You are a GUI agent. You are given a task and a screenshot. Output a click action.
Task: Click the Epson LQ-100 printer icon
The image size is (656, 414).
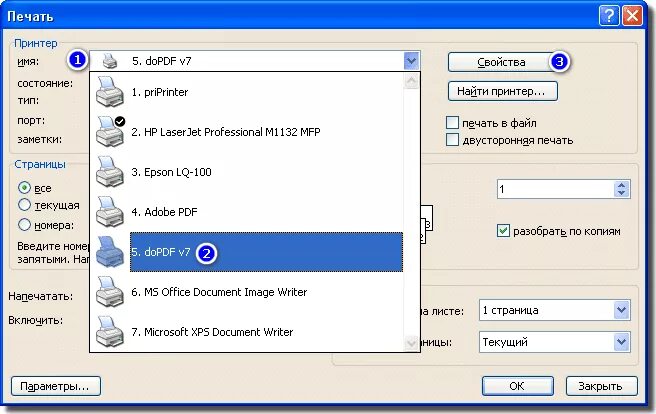[110, 171]
